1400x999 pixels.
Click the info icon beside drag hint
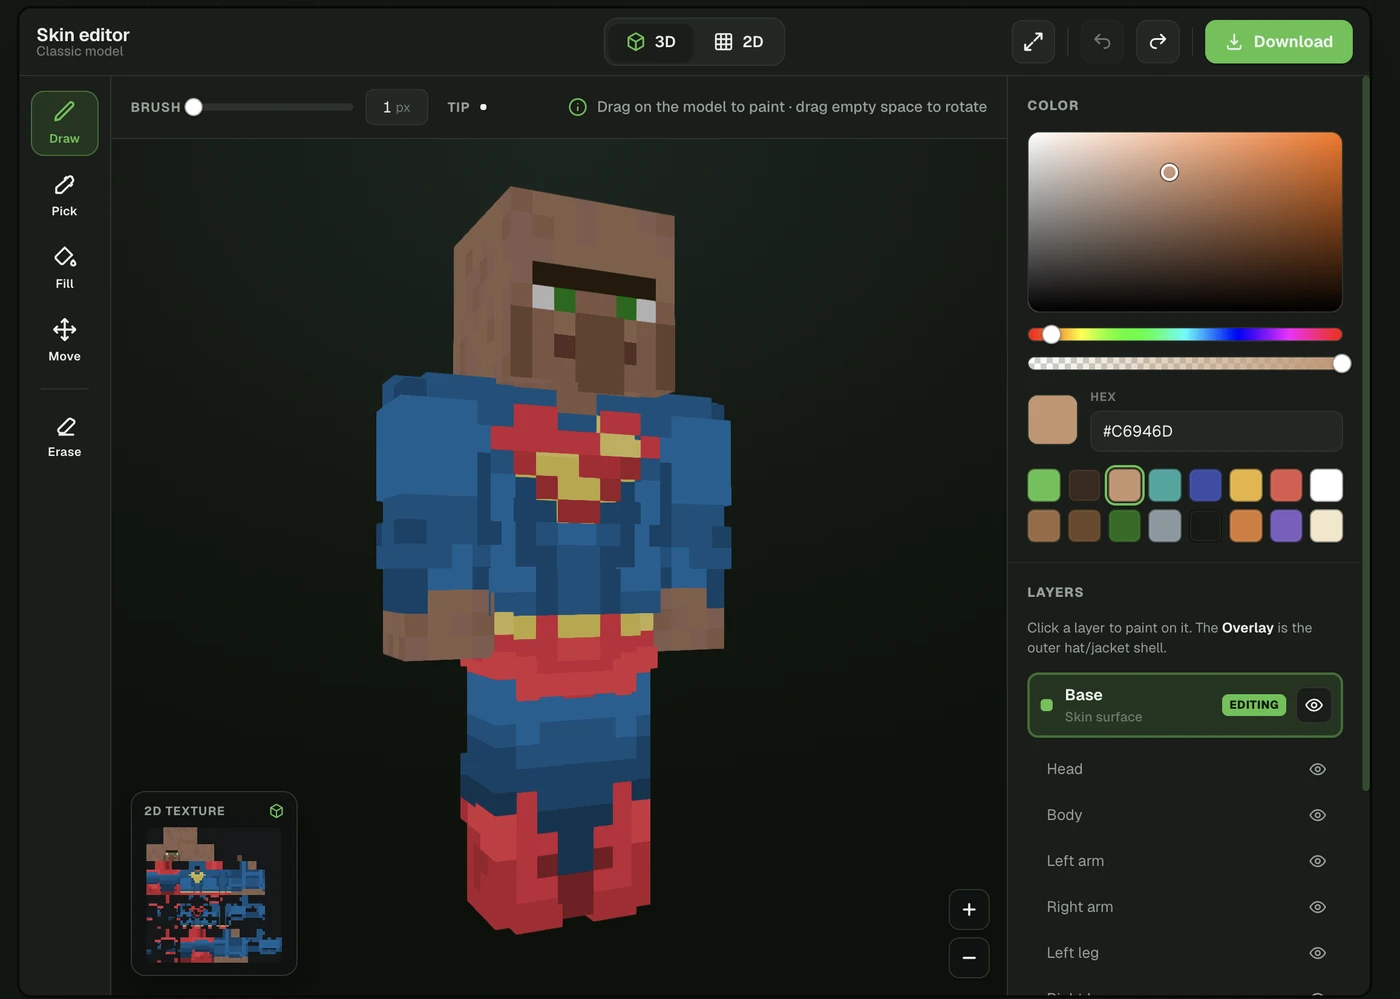click(577, 107)
